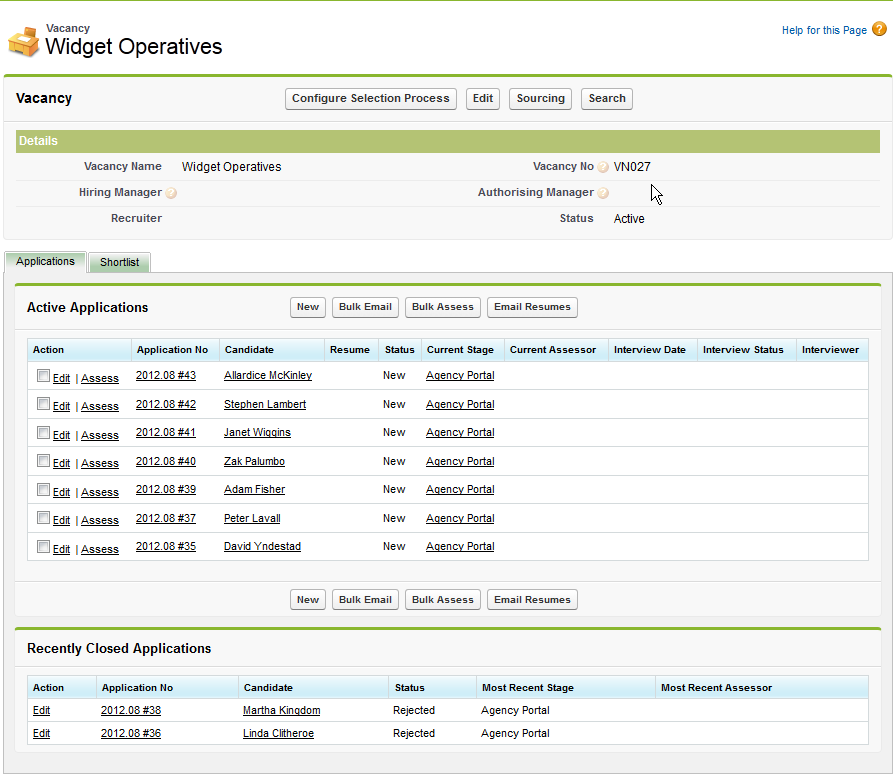Image resolution: width=893 pixels, height=774 pixels.
Task: Check the box for David Yndestad's application
Action: click(x=43, y=547)
